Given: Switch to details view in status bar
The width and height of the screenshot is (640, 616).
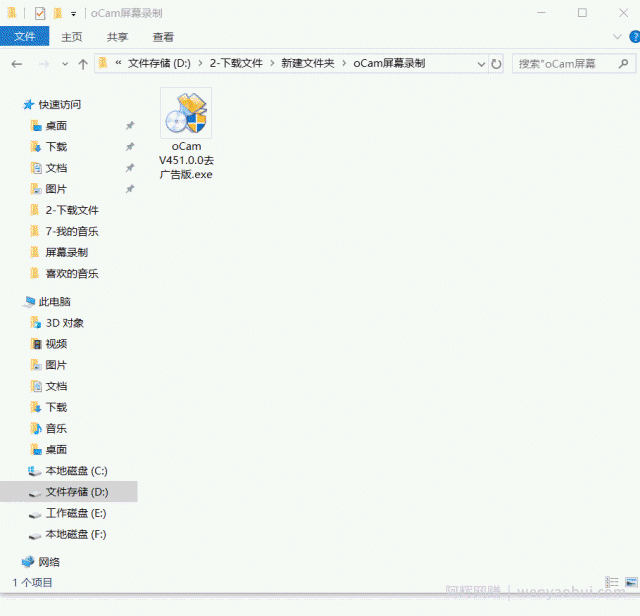Looking at the screenshot, I should [611, 582].
